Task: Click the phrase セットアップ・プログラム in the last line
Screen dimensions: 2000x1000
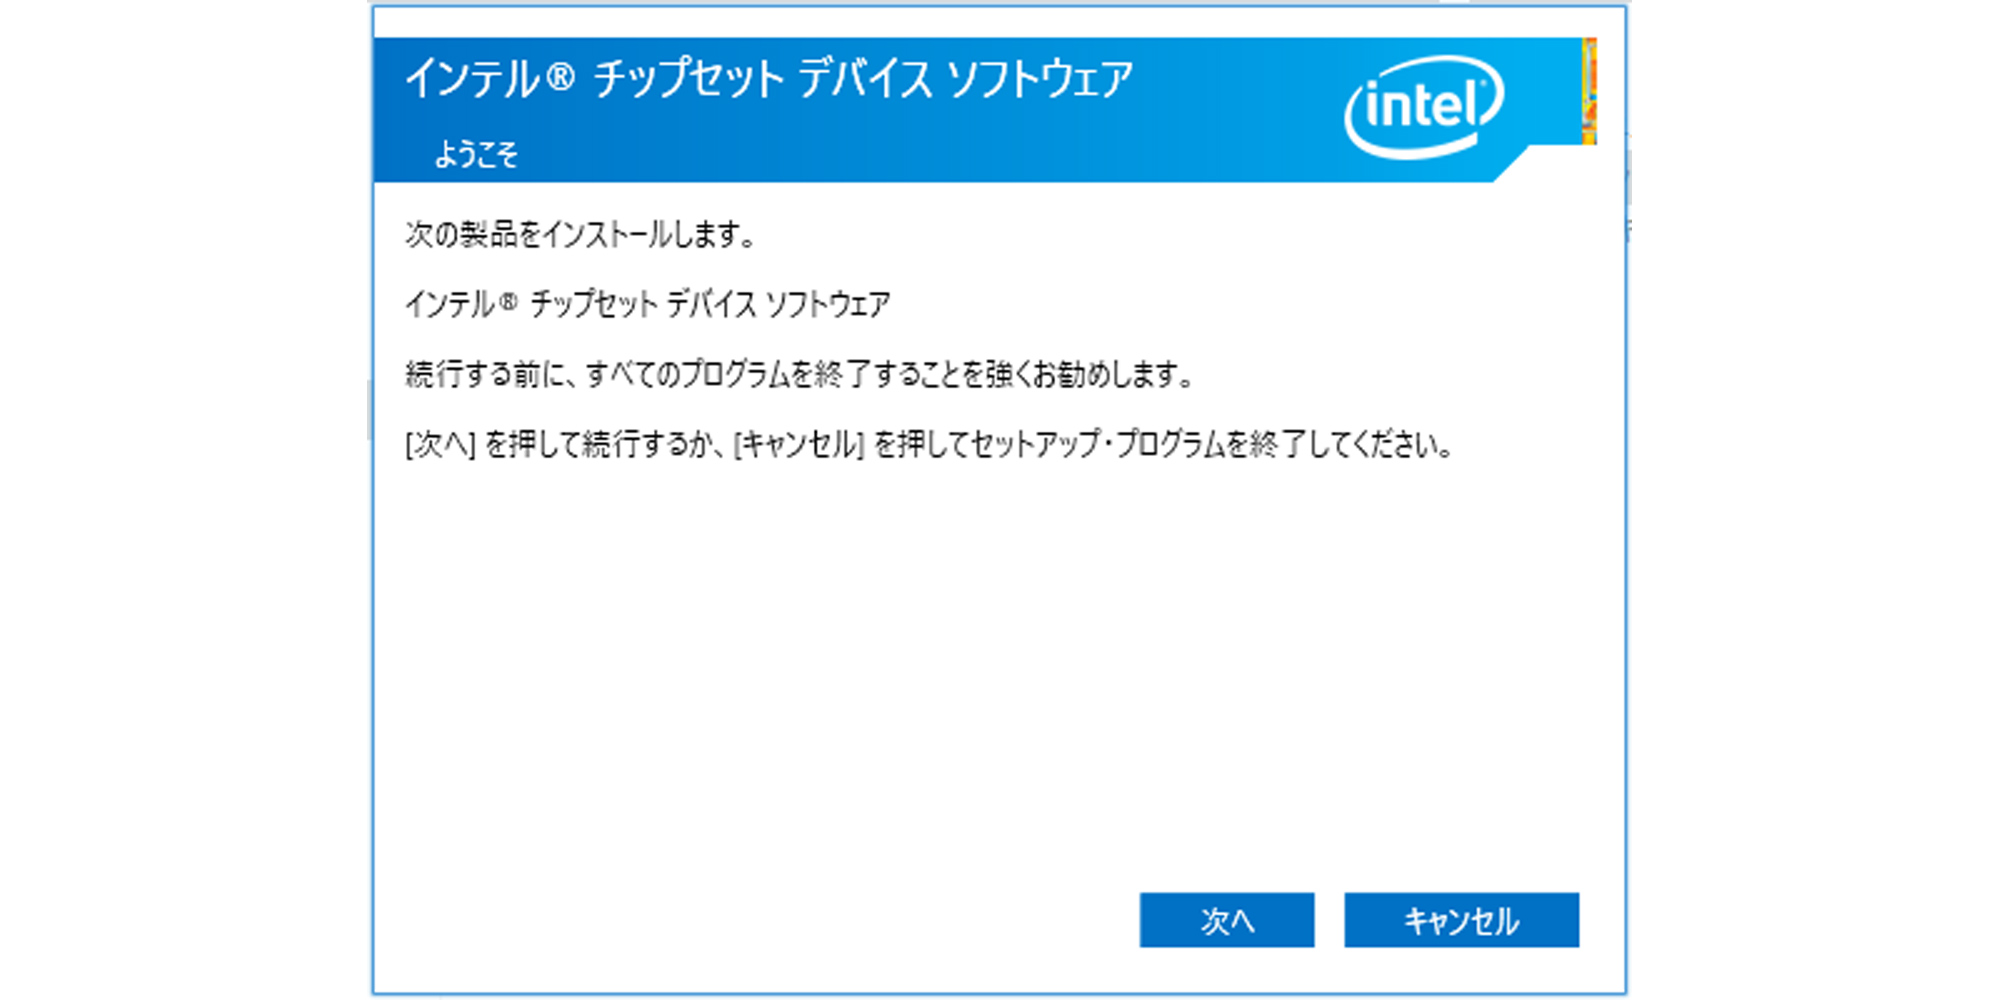Action: tap(1108, 444)
